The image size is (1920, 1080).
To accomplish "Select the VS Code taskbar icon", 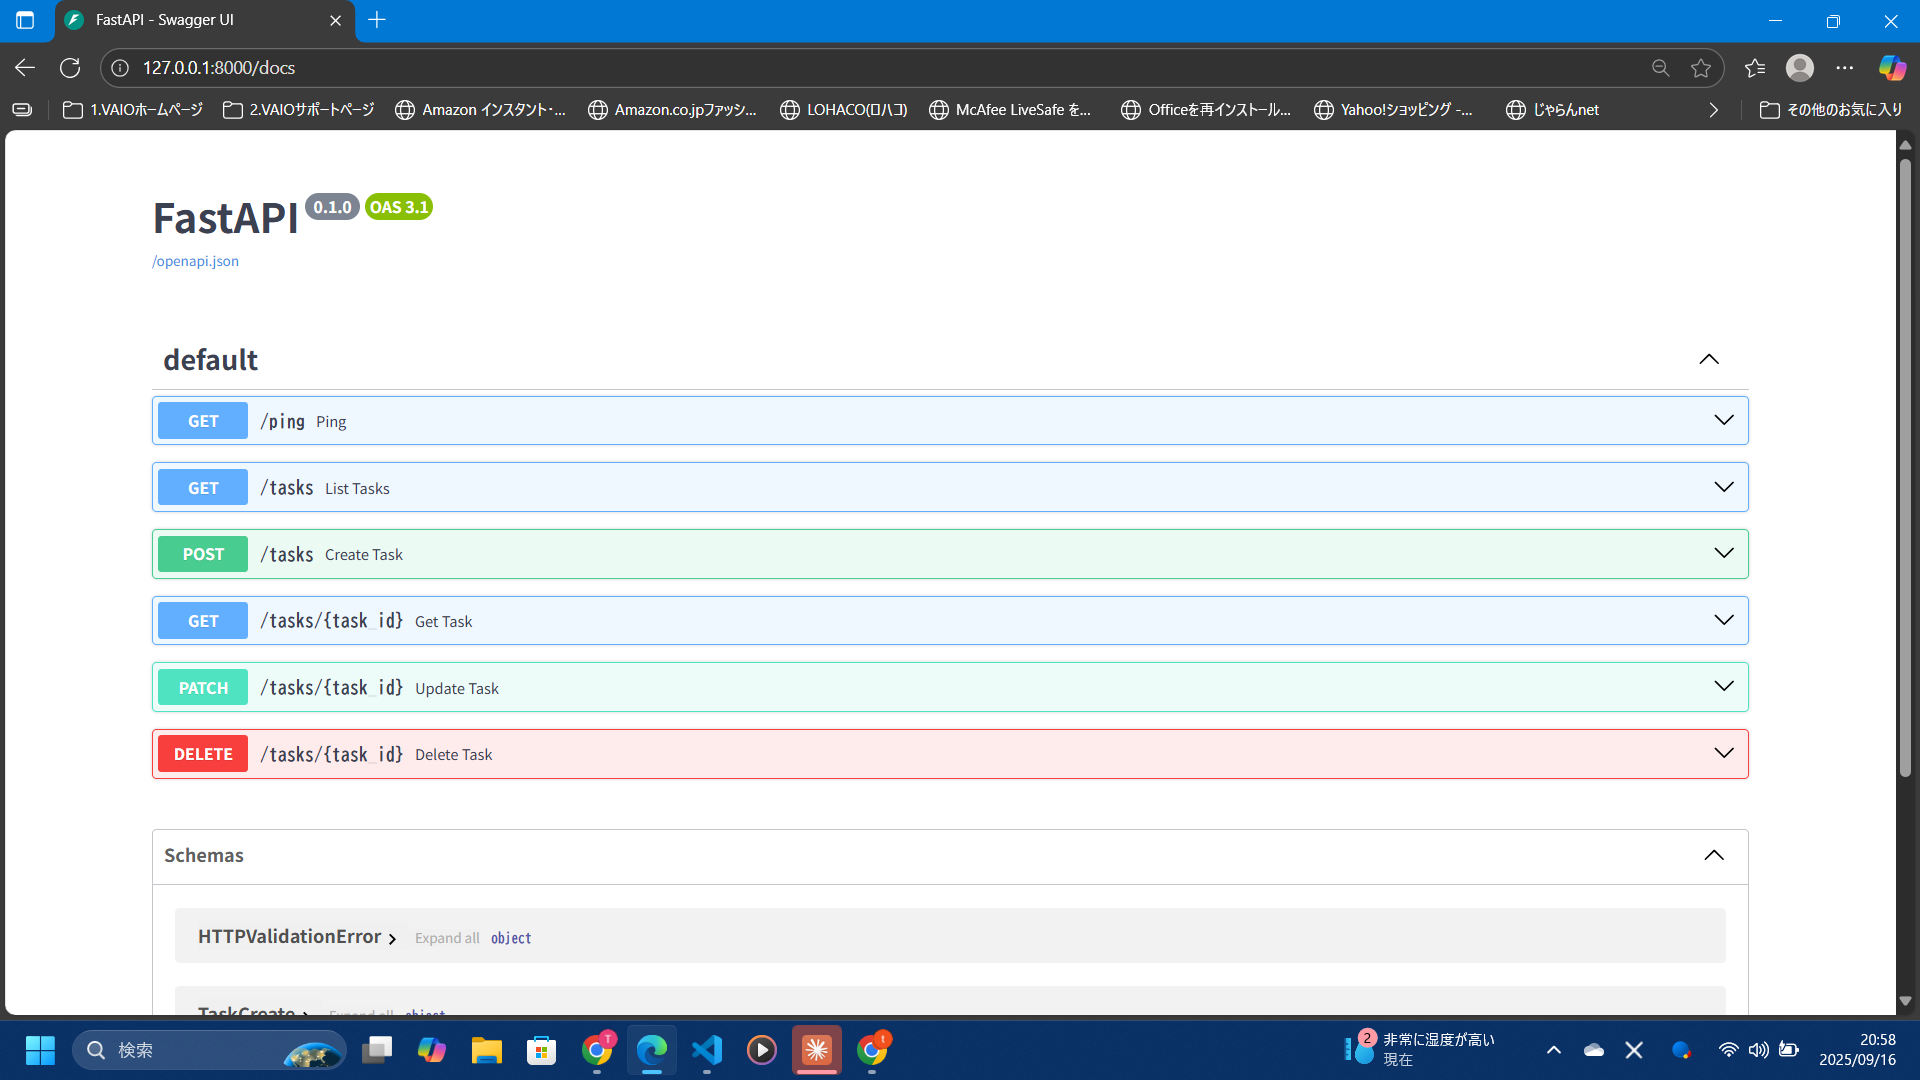I will click(707, 1050).
